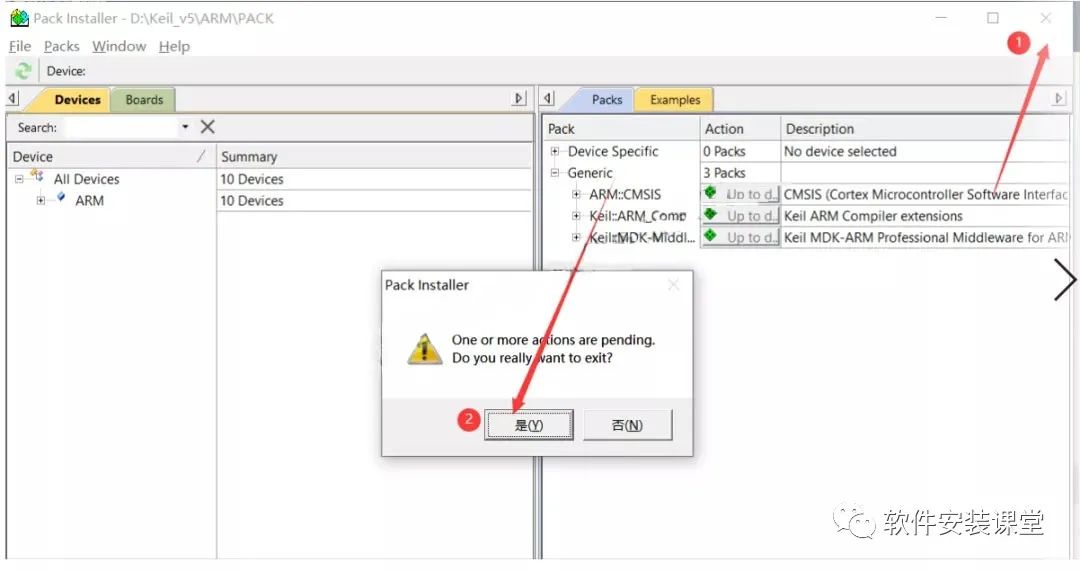Expand the Device Specific pack group
The height and width of the screenshot is (571, 1080).
tap(554, 151)
